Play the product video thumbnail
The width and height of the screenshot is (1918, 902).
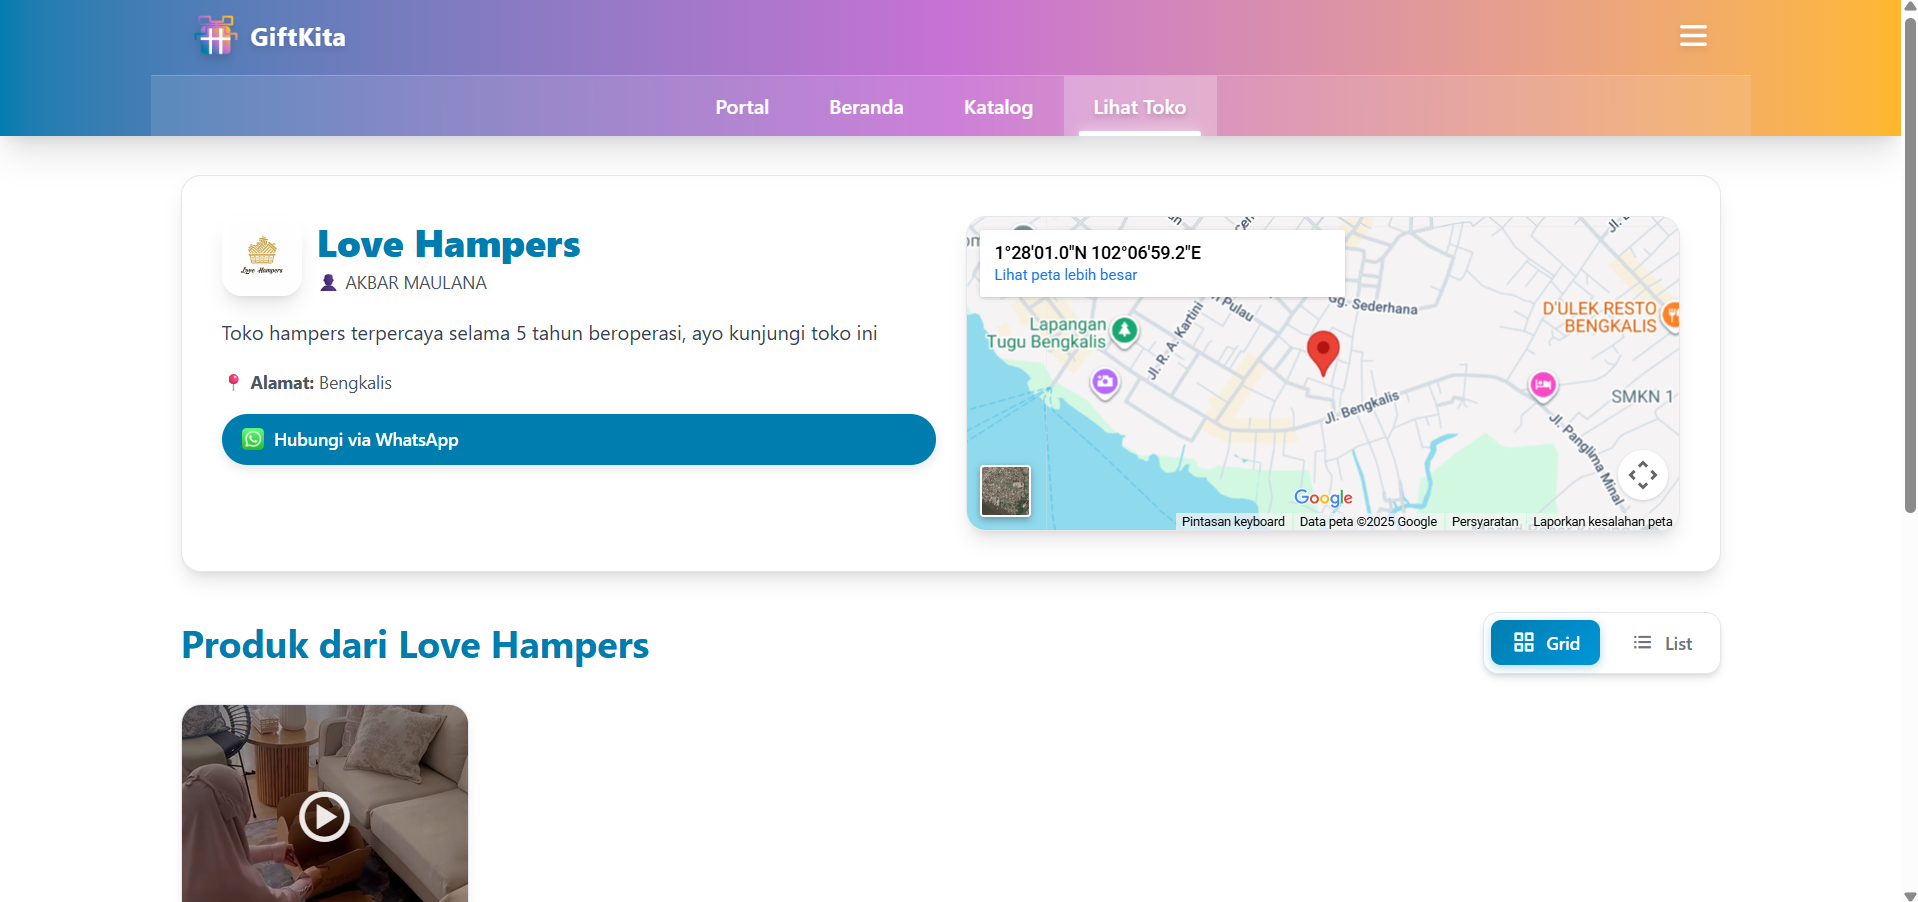[x=324, y=816]
